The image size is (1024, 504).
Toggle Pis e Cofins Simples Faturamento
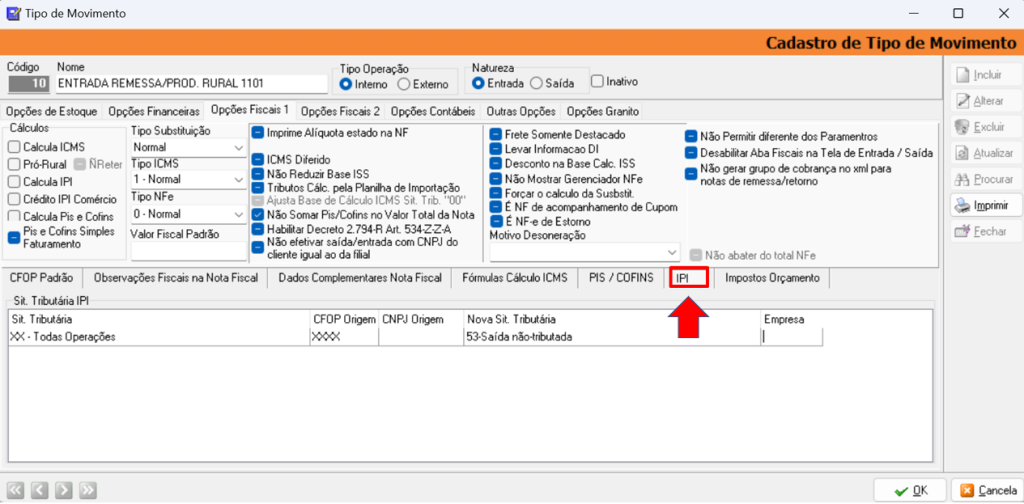click(14, 238)
